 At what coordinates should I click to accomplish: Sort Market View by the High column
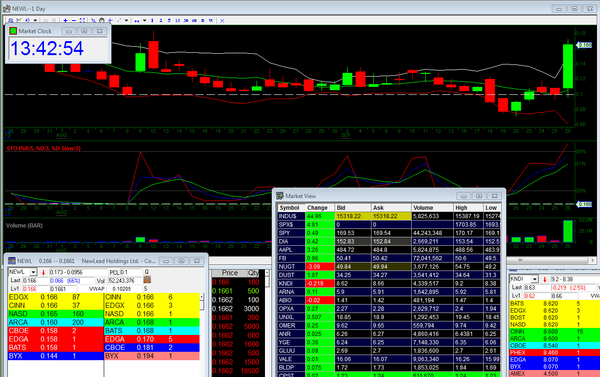(x=468, y=207)
